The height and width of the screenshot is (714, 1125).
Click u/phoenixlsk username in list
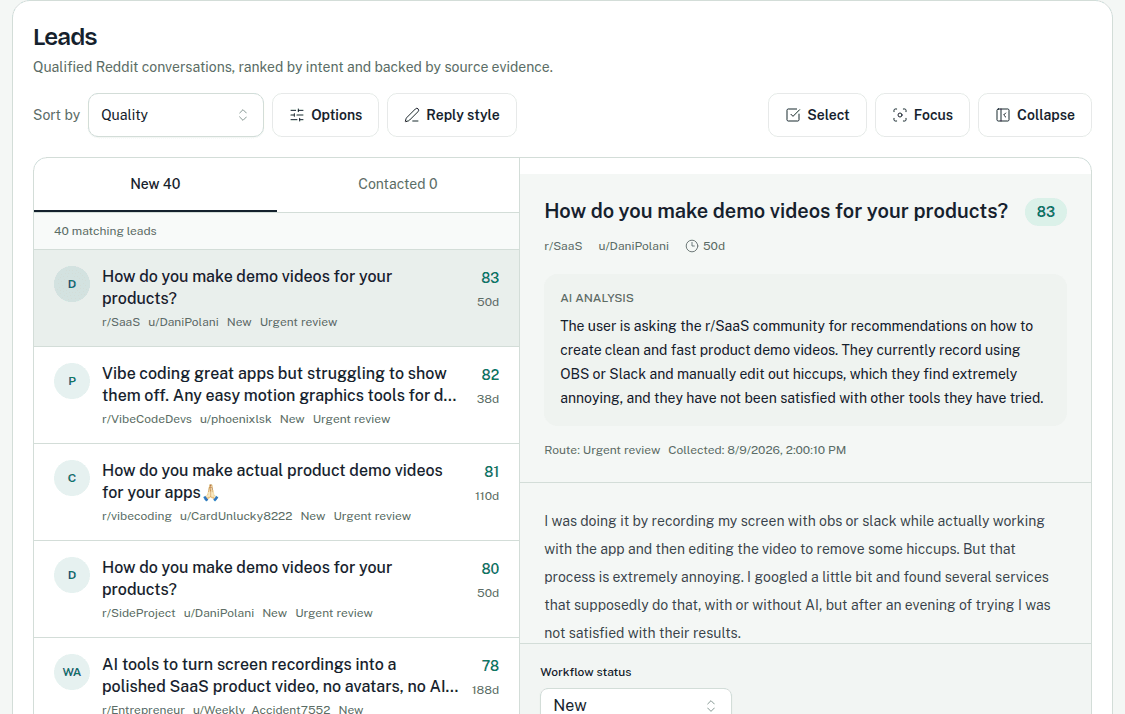click(x=235, y=419)
